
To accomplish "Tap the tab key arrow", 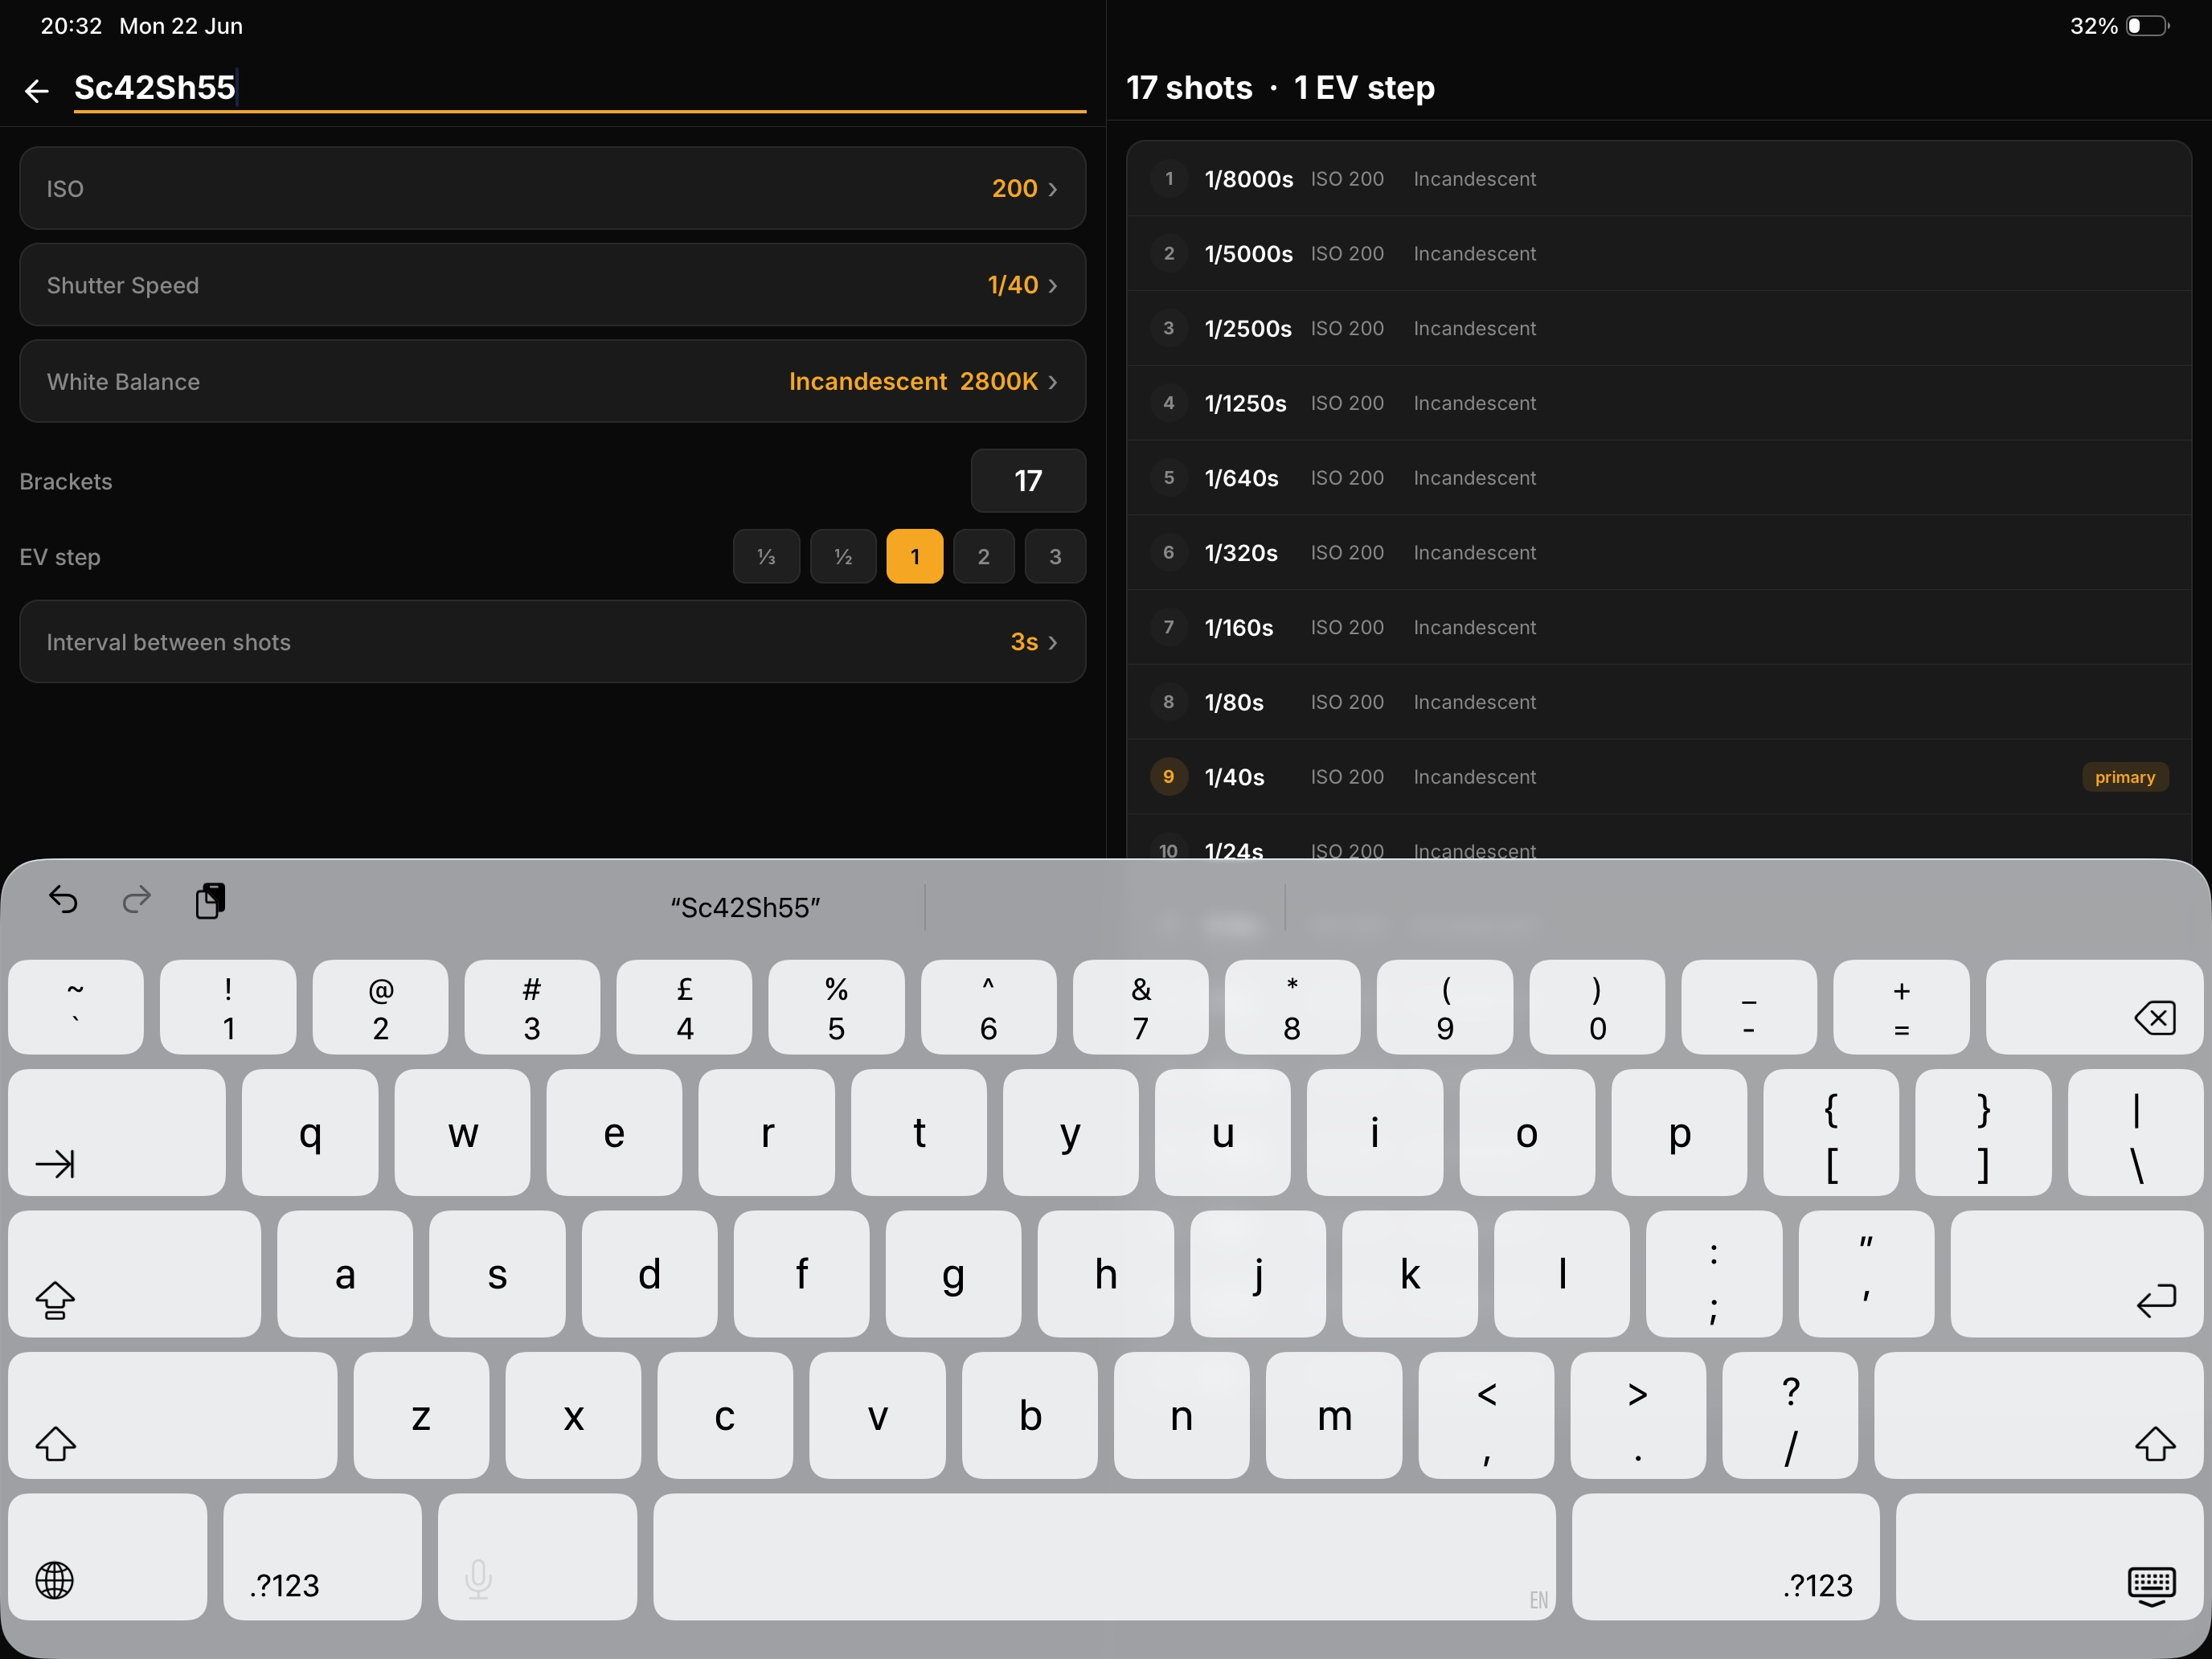I will pyautogui.click(x=117, y=1132).
